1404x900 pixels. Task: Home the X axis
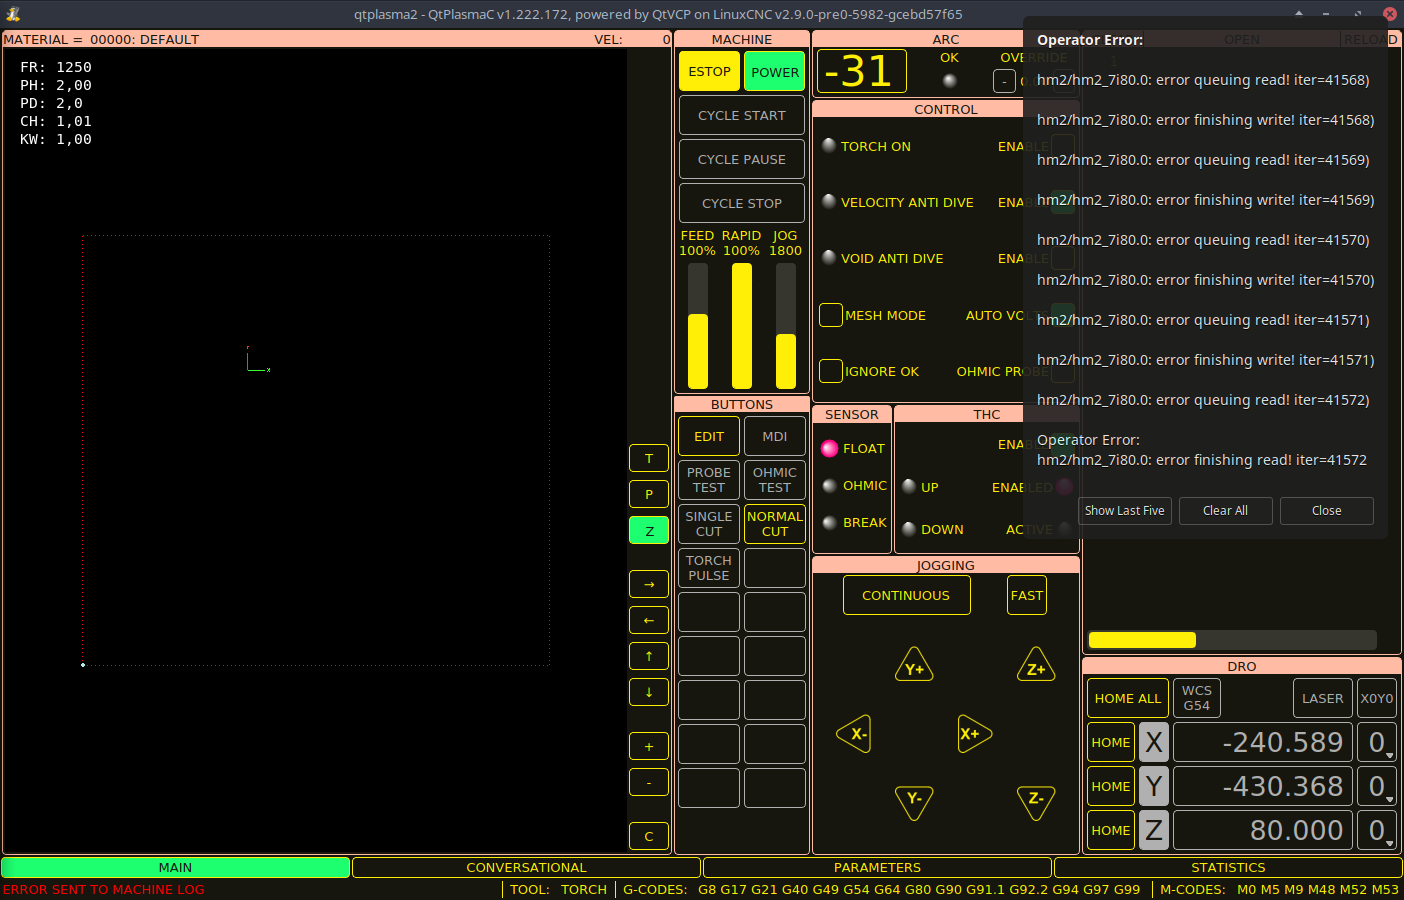point(1111,742)
